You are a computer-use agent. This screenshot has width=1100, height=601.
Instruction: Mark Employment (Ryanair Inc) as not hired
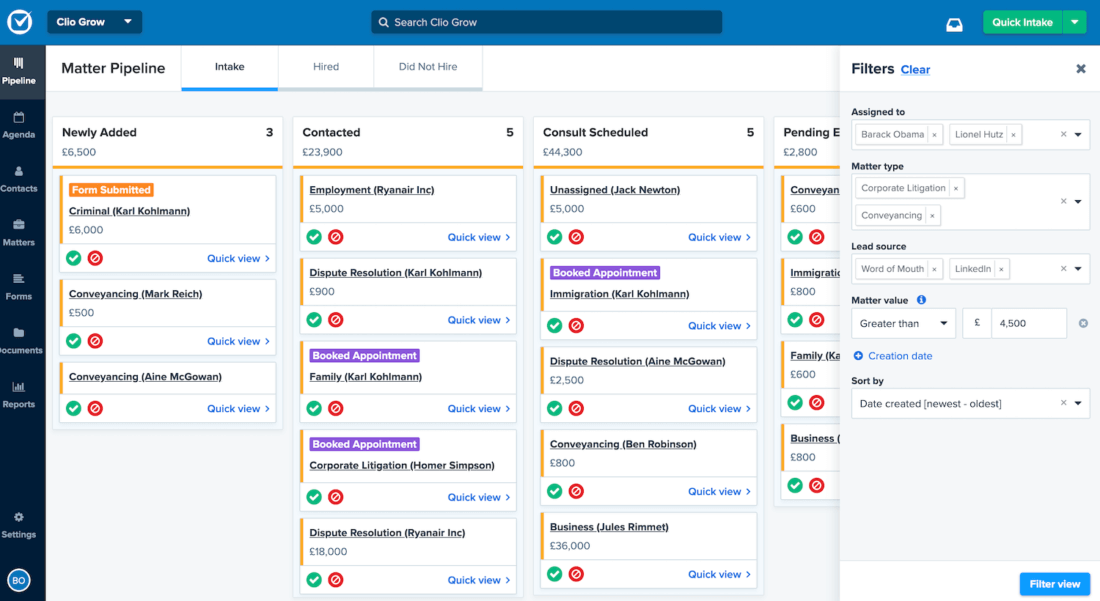[x=336, y=237]
